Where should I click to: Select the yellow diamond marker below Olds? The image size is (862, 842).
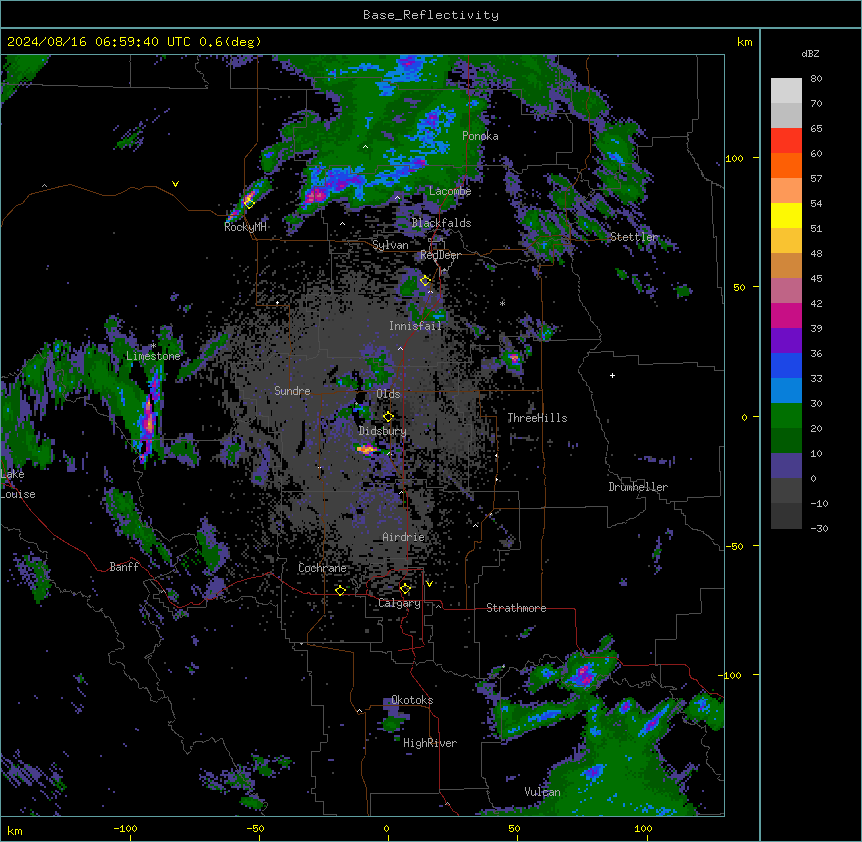click(388, 417)
